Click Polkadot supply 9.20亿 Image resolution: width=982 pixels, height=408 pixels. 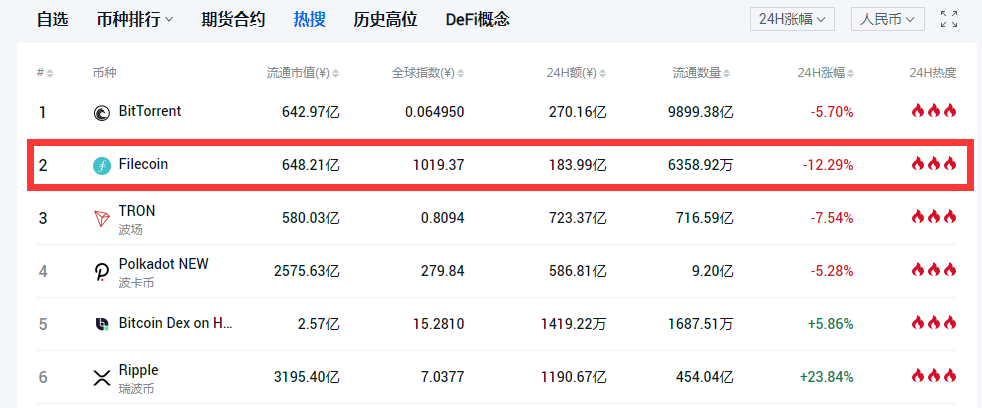point(714,271)
